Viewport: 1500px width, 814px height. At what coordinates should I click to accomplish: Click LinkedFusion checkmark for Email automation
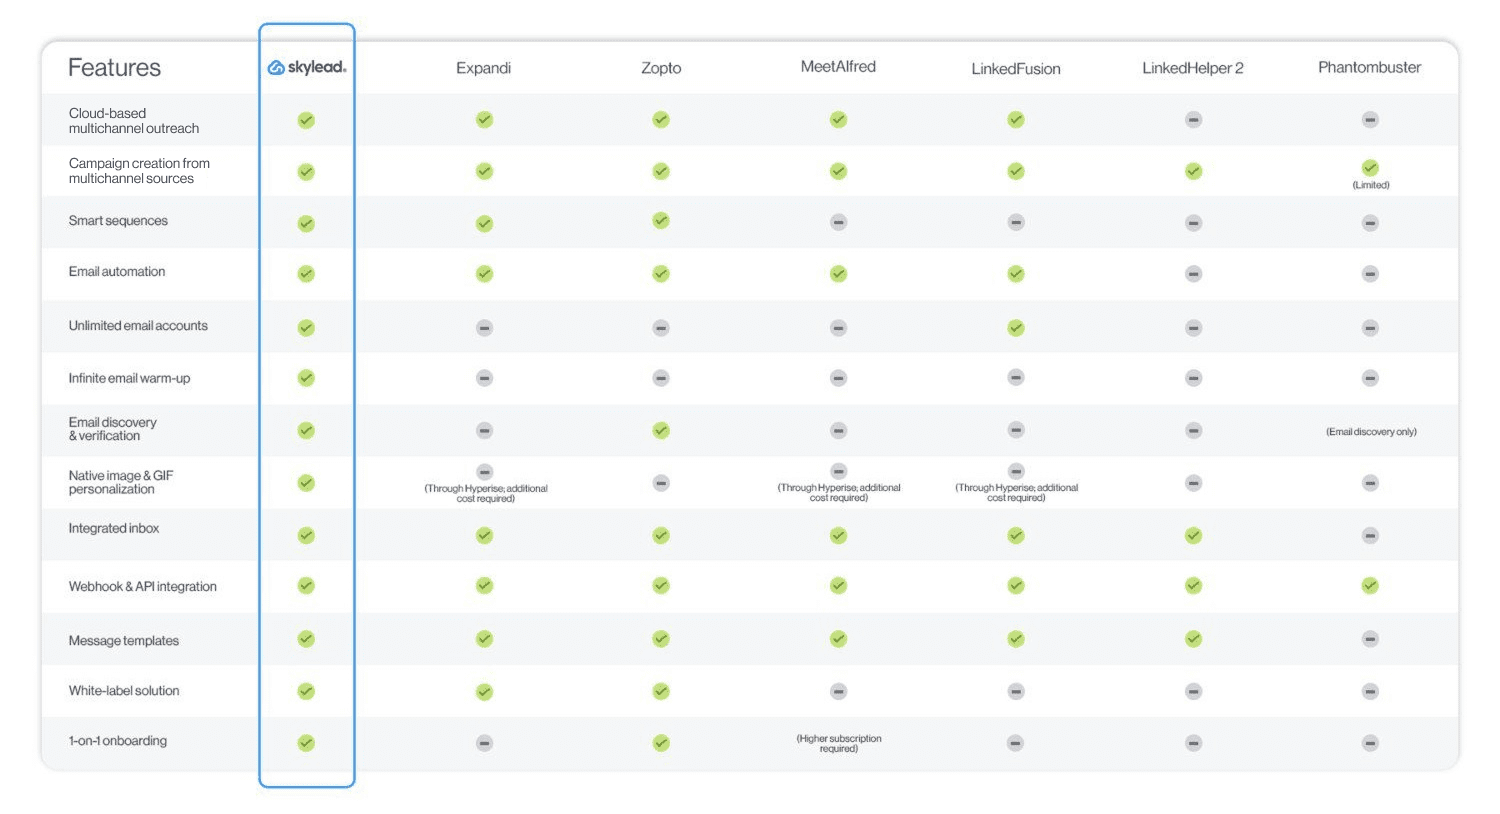pos(1016,273)
